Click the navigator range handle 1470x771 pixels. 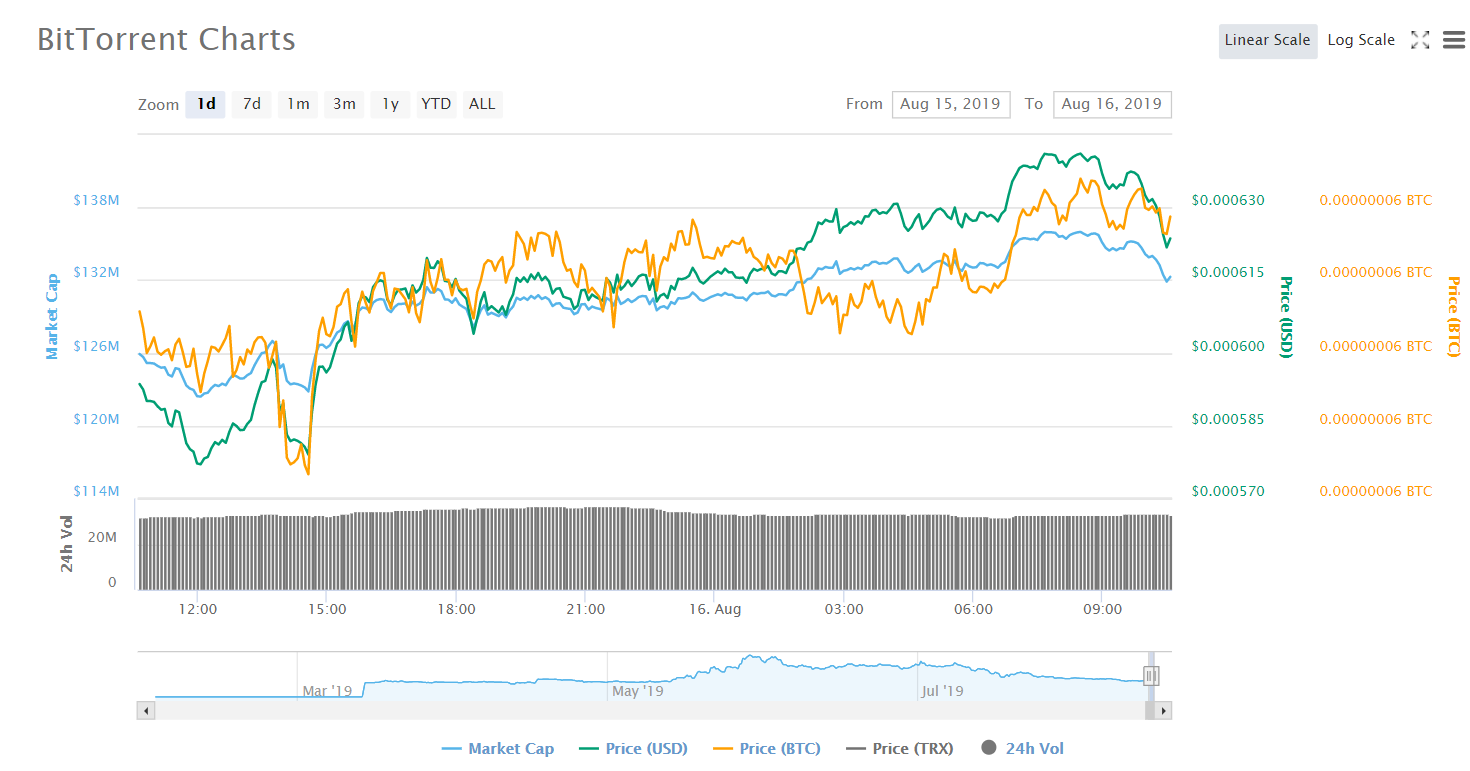pos(1151,676)
